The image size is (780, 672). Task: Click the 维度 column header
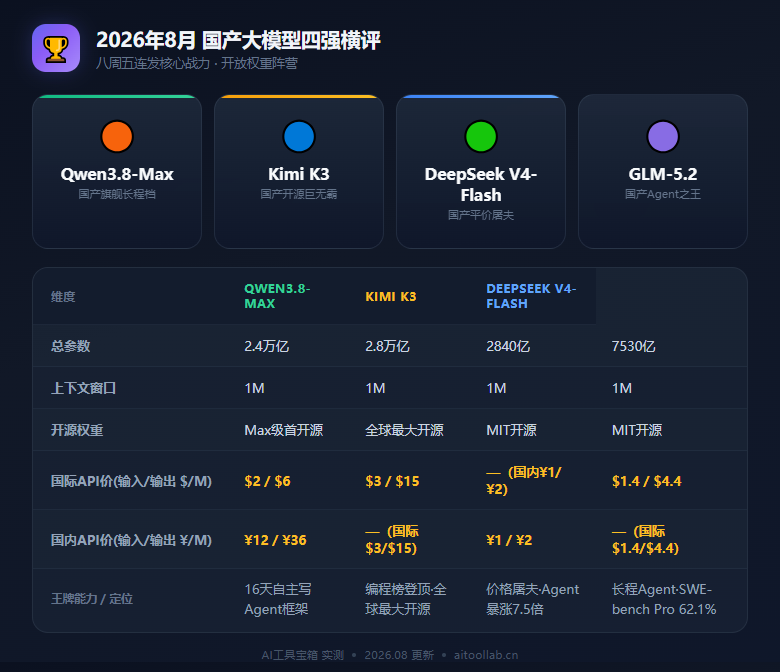coord(63,296)
